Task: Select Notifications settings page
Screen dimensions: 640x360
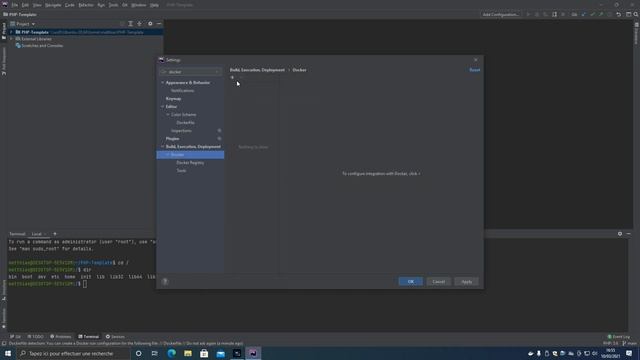Action: [182, 91]
